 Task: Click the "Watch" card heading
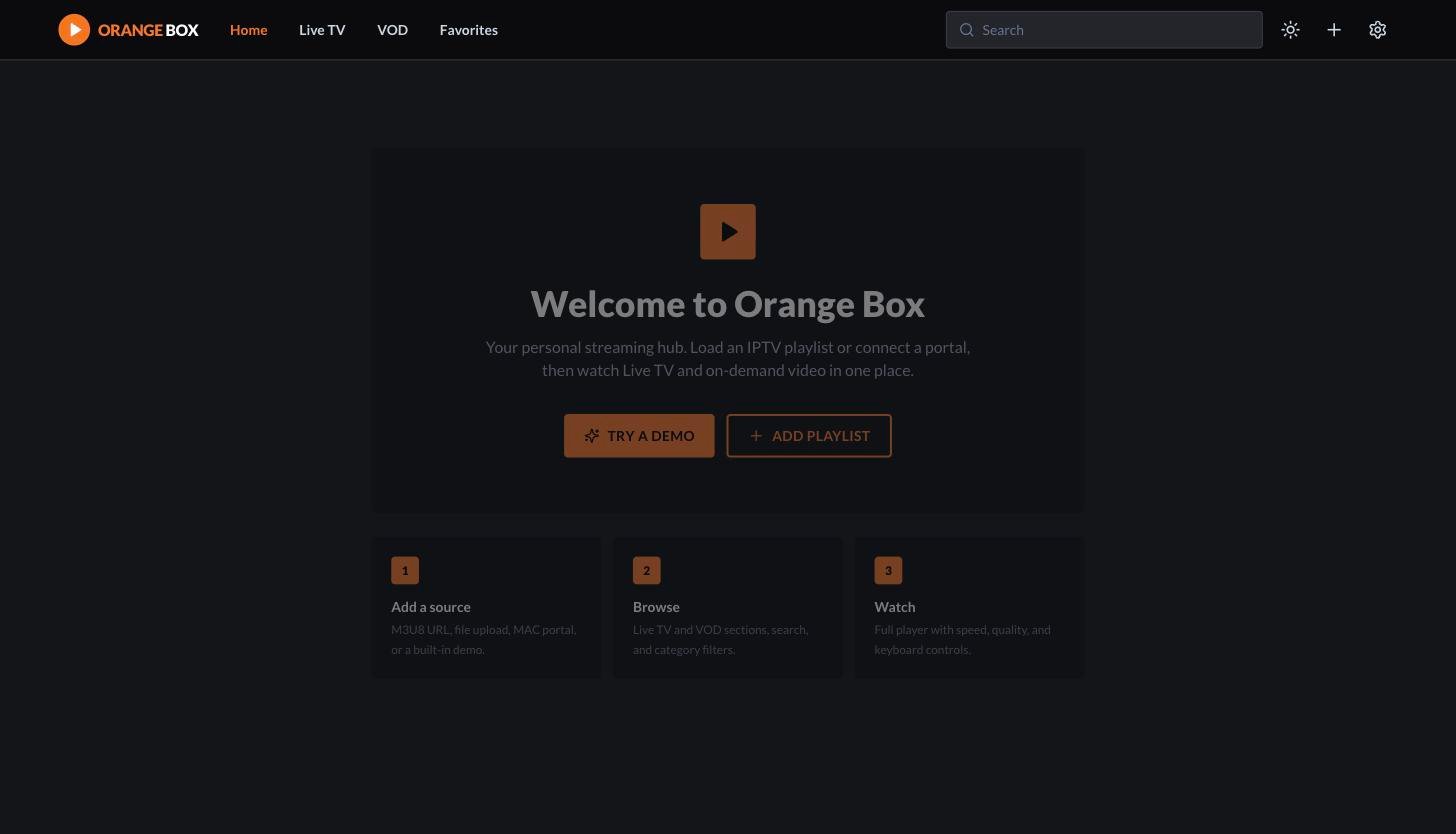click(x=895, y=607)
